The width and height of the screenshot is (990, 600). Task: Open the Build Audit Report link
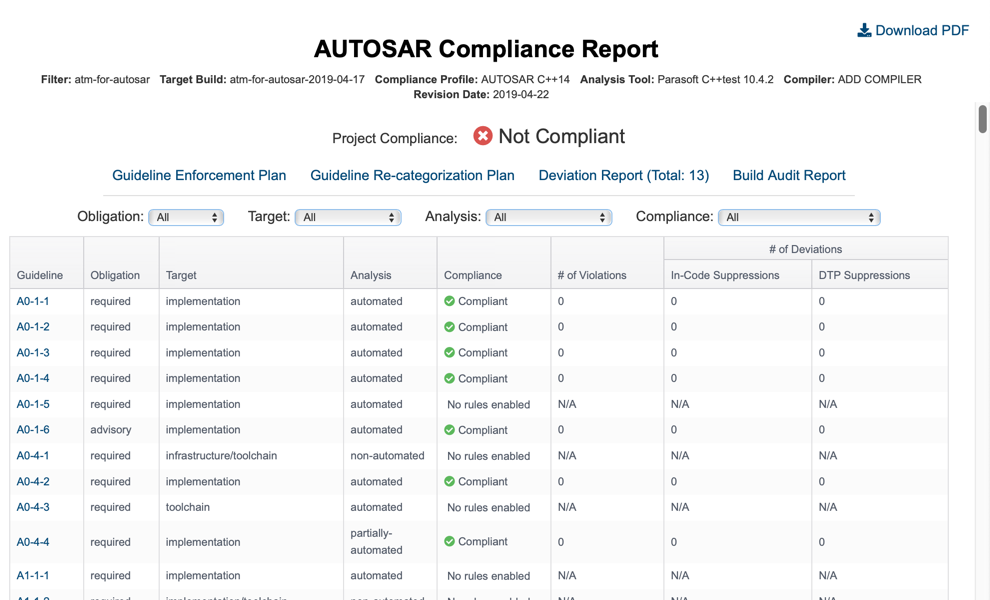[x=789, y=176]
